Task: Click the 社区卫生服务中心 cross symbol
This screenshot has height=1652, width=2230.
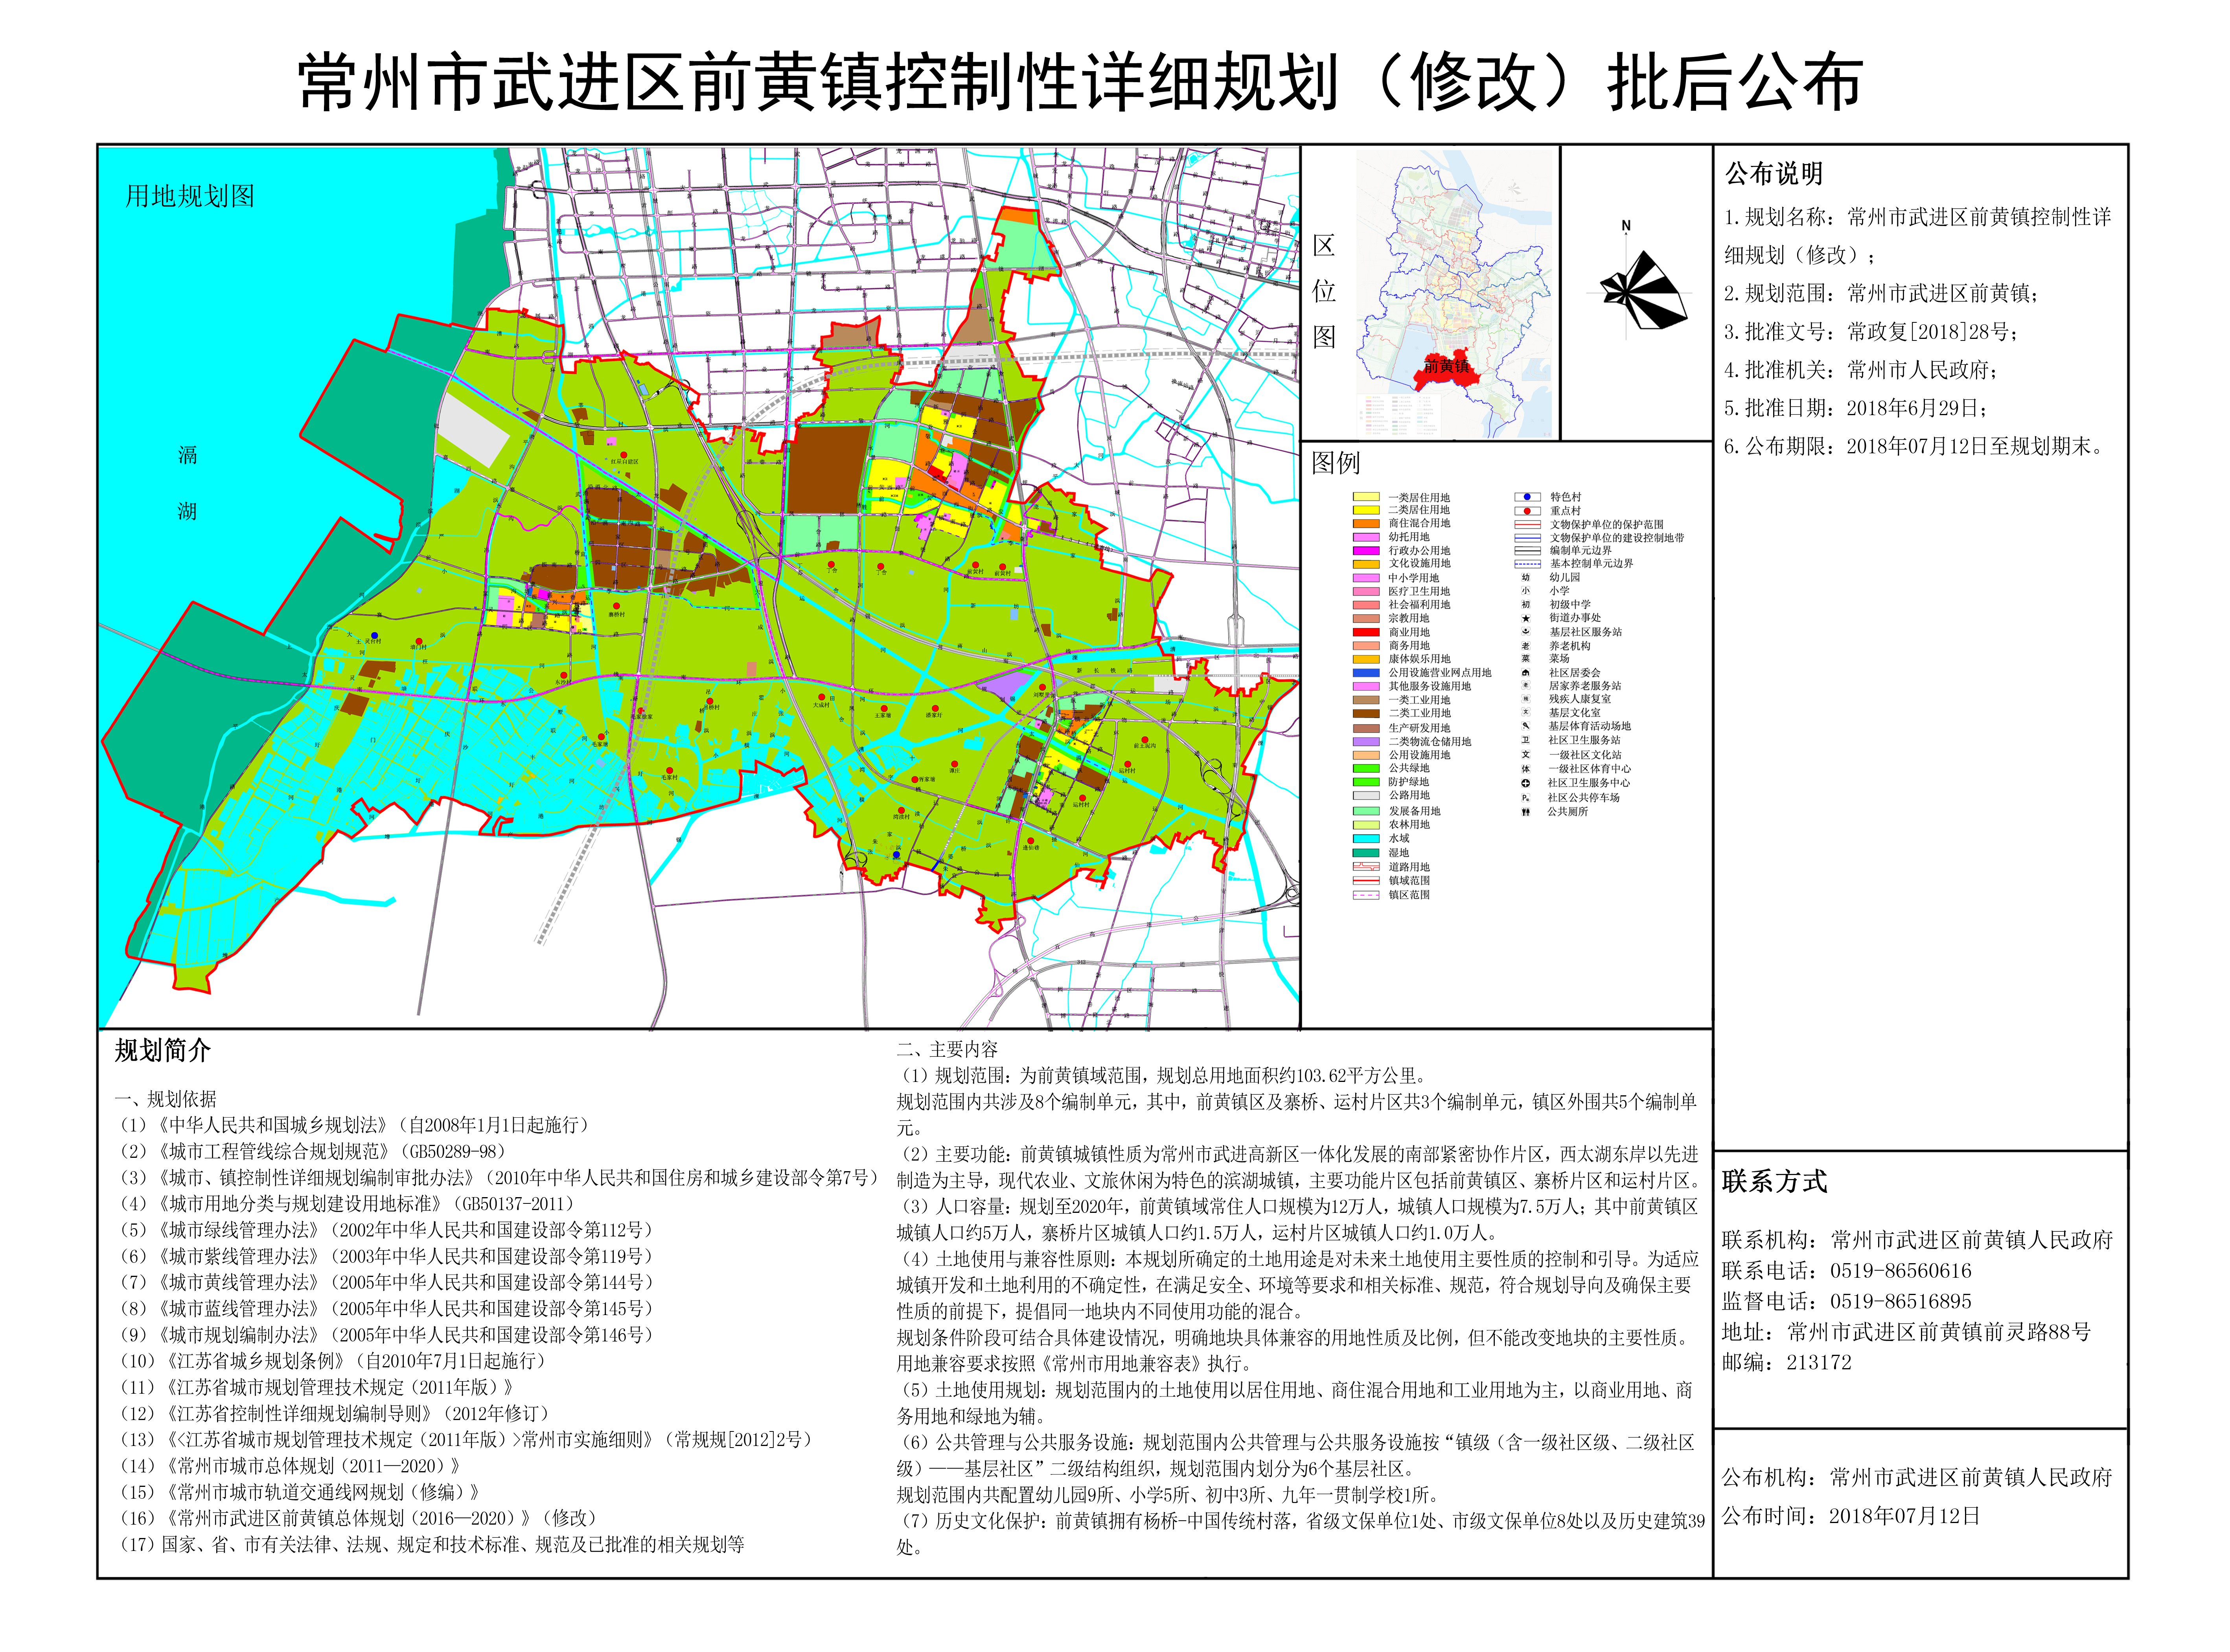Action: [x=1525, y=783]
